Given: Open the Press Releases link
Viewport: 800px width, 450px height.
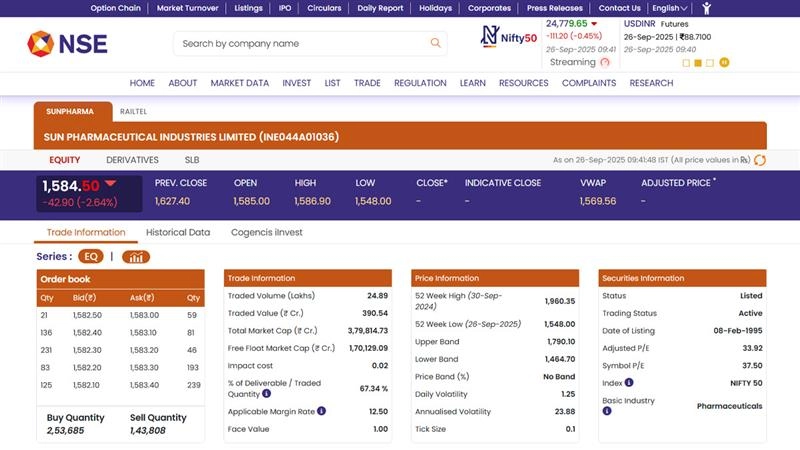Looking at the screenshot, I should coord(554,8).
